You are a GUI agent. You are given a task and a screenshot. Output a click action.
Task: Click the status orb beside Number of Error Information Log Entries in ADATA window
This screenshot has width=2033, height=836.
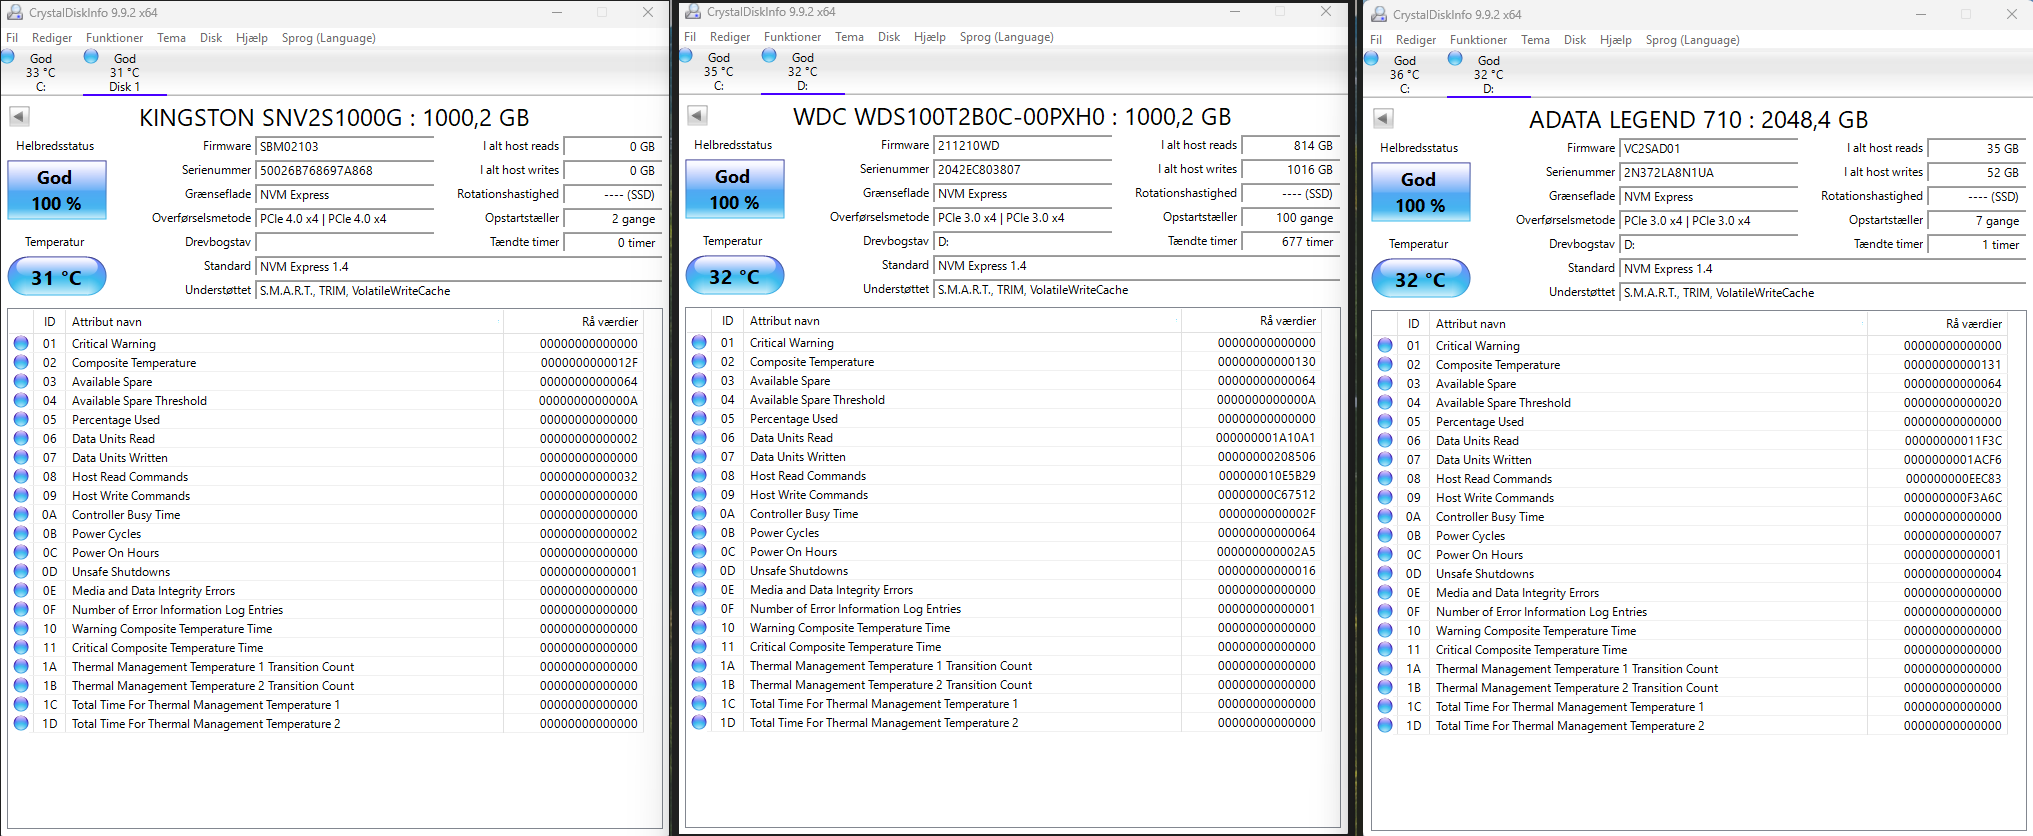[1385, 611]
